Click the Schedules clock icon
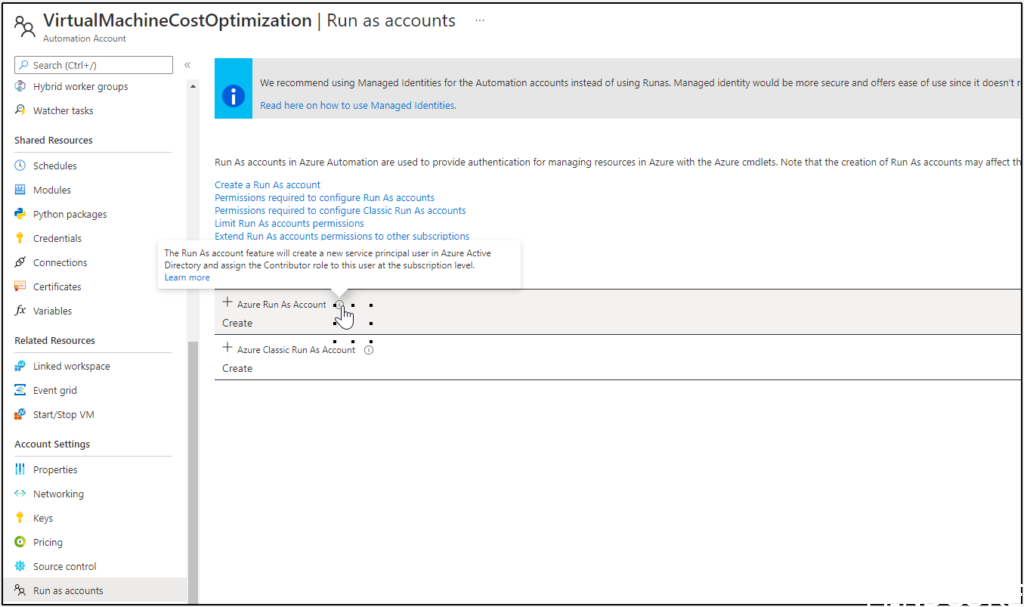 20,166
